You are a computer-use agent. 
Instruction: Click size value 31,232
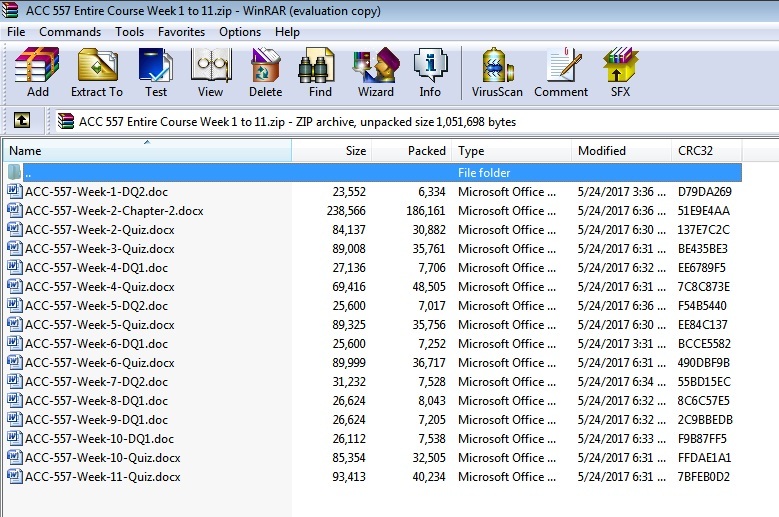coord(349,382)
